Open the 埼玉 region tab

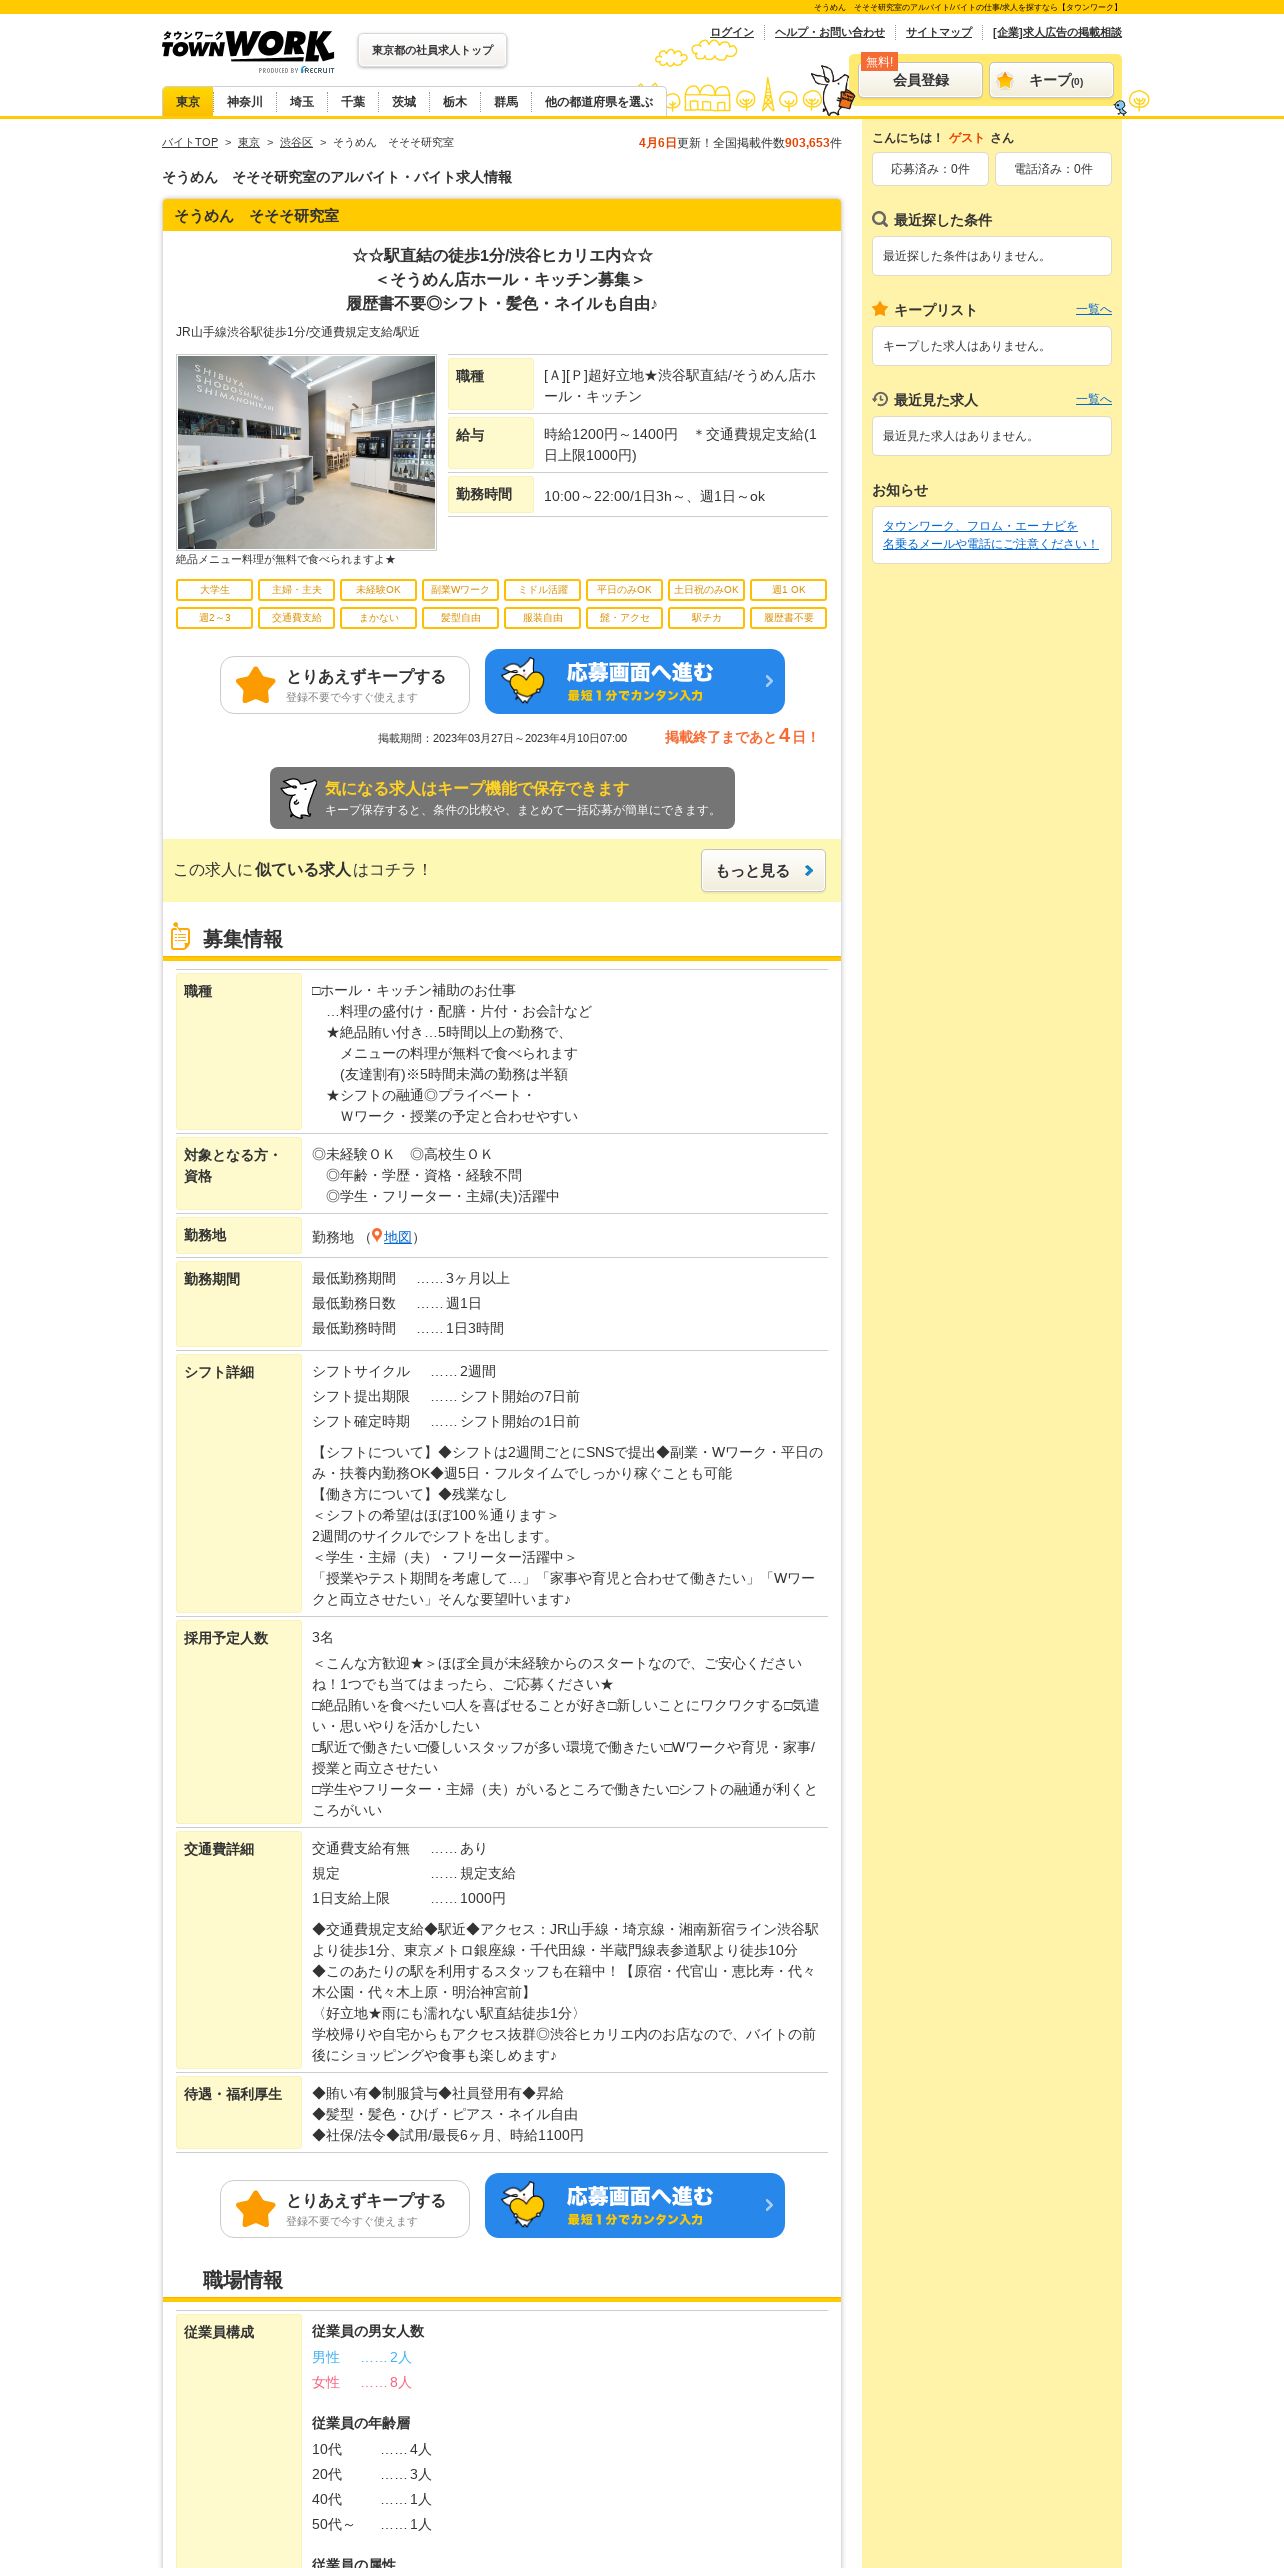click(x=302, y=102)
